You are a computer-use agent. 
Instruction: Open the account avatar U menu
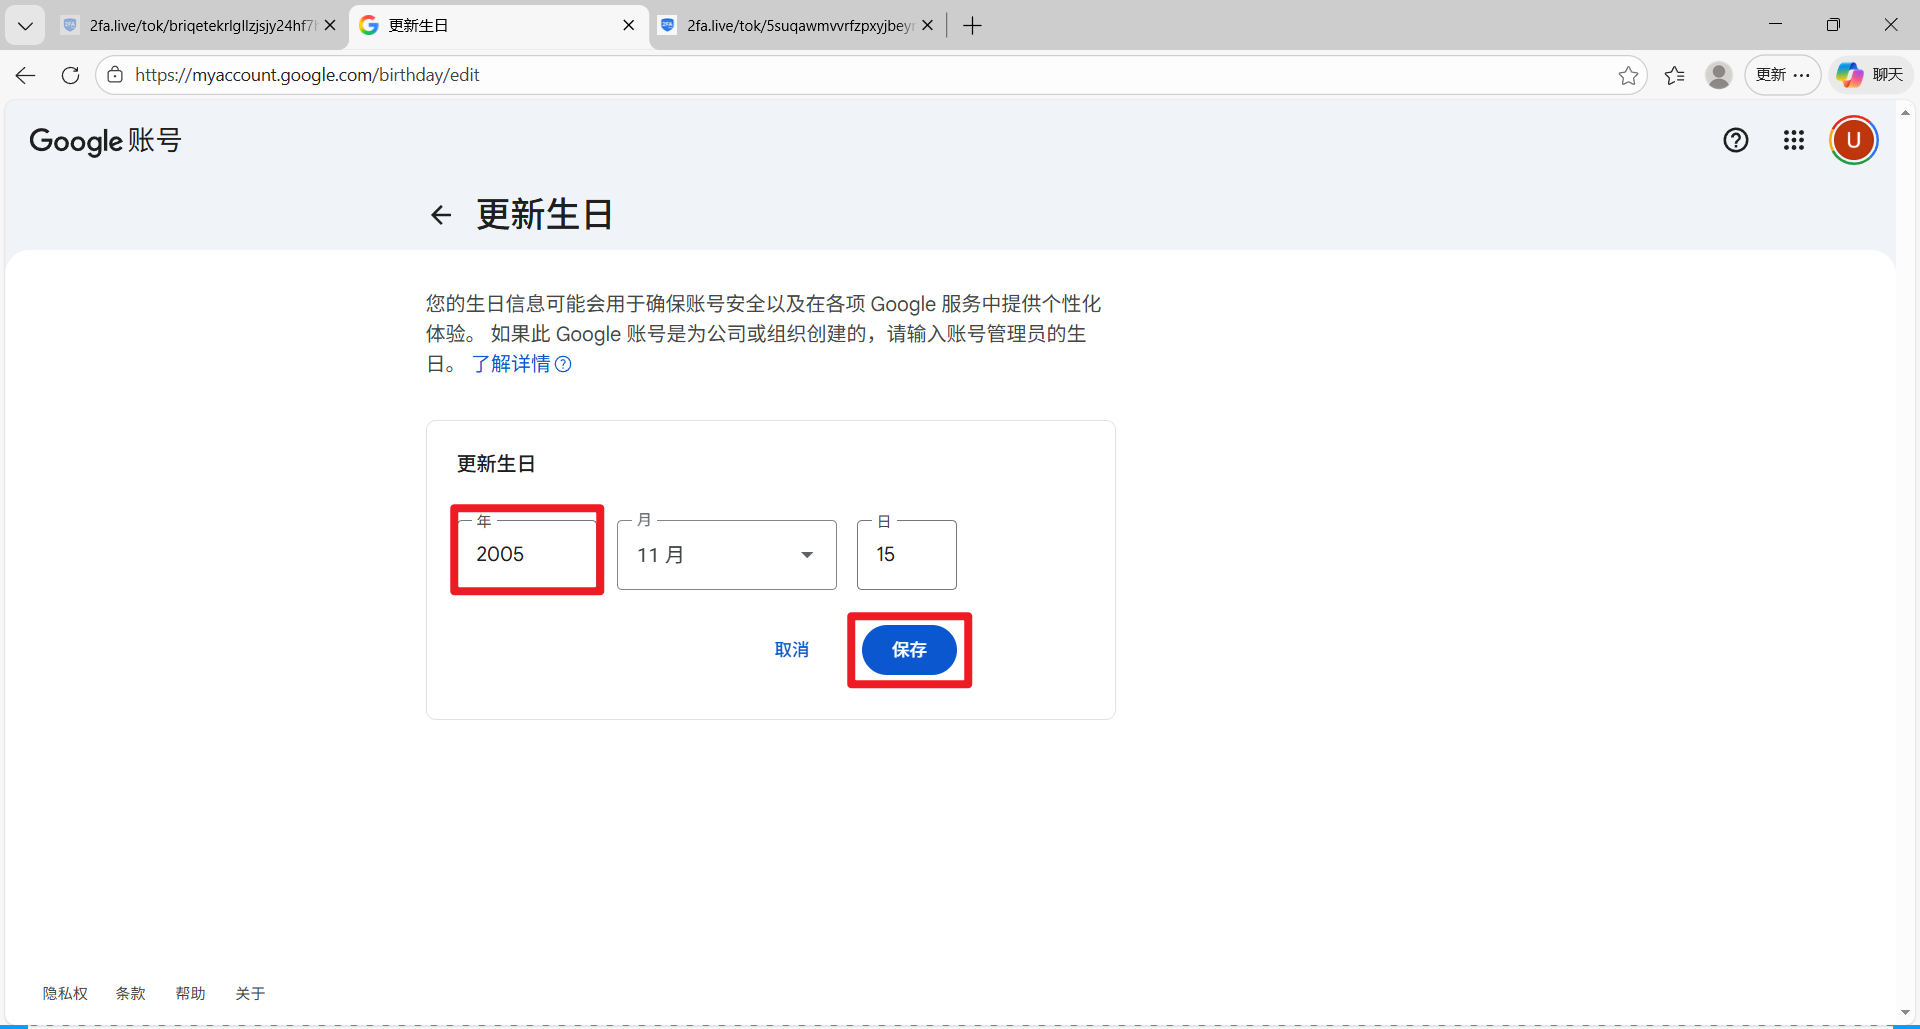(1853, 141)
